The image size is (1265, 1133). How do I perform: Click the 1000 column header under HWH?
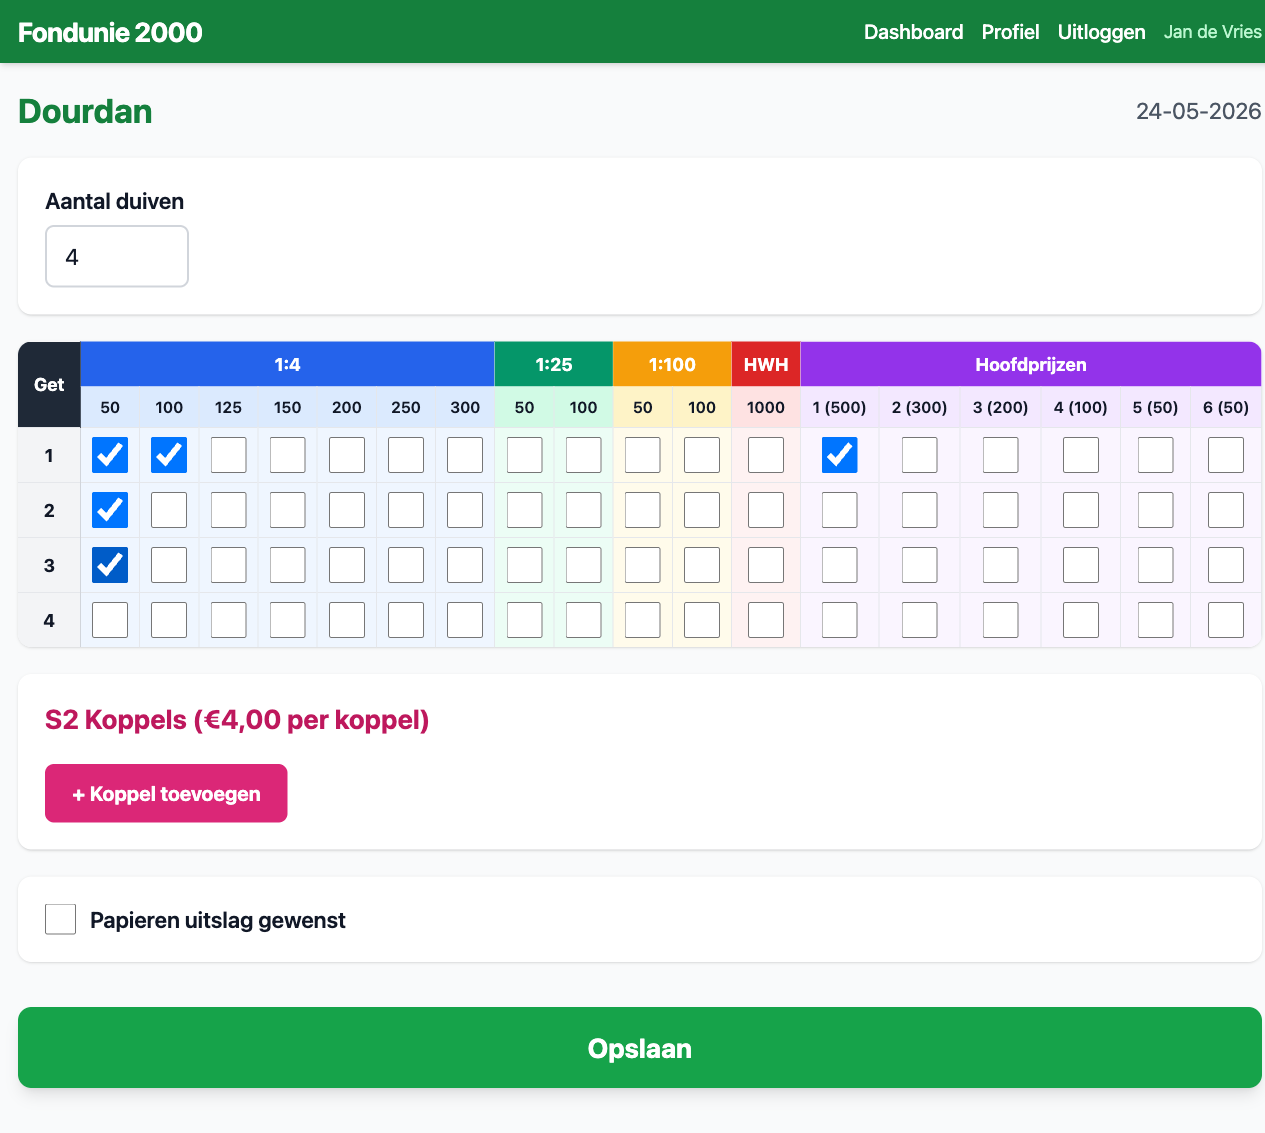tap(766, 407)
